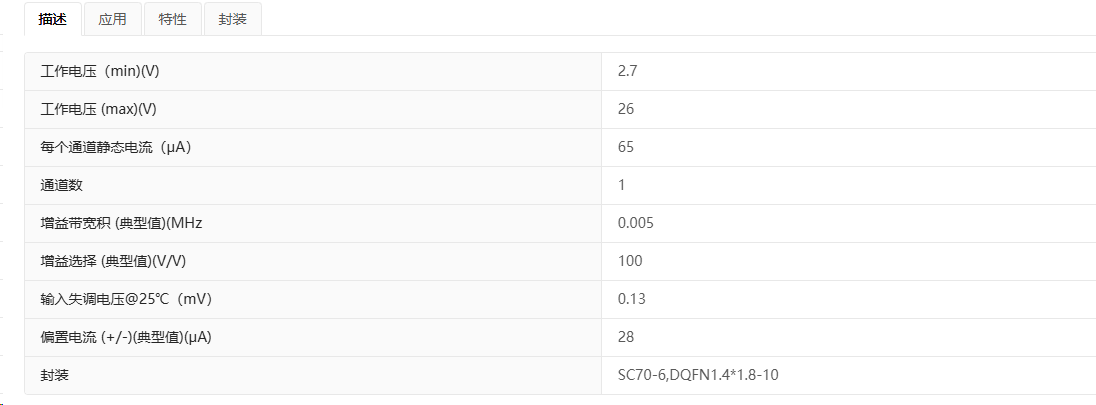Viewport: 1096px width, 405px height.
Task: Open the 描述 tab
Action: tap(52, 19)
